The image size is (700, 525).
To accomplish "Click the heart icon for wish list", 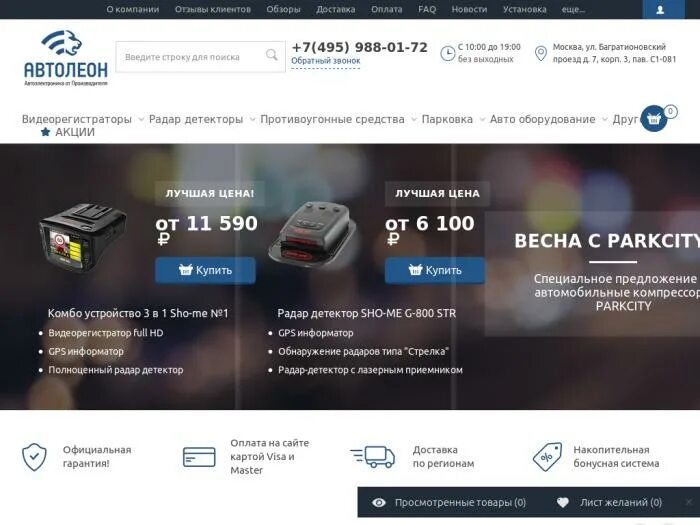I will (x=563, y=503).
